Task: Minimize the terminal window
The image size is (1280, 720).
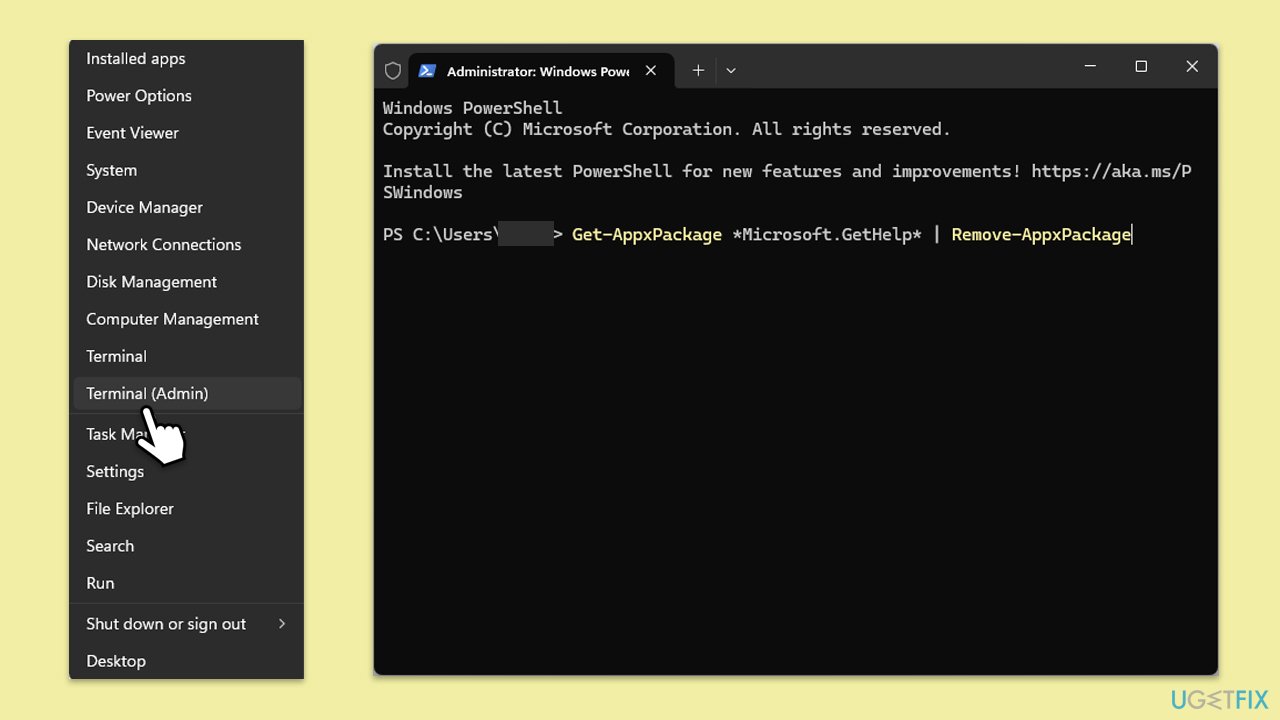Action: point(1090,67)
